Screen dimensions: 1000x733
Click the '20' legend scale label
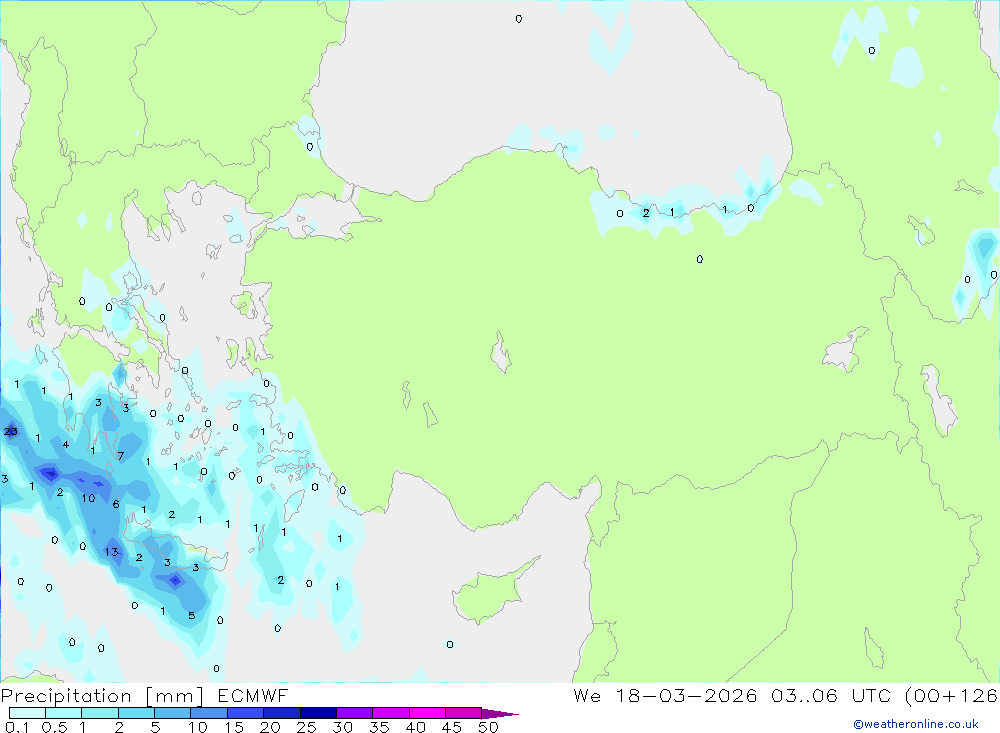pos(270,727)
